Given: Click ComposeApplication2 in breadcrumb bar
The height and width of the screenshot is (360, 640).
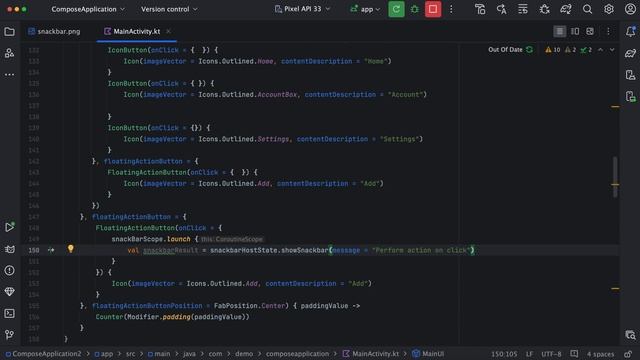Looking at the screenshot, I should pyautogui.click(x=43, y=354).
